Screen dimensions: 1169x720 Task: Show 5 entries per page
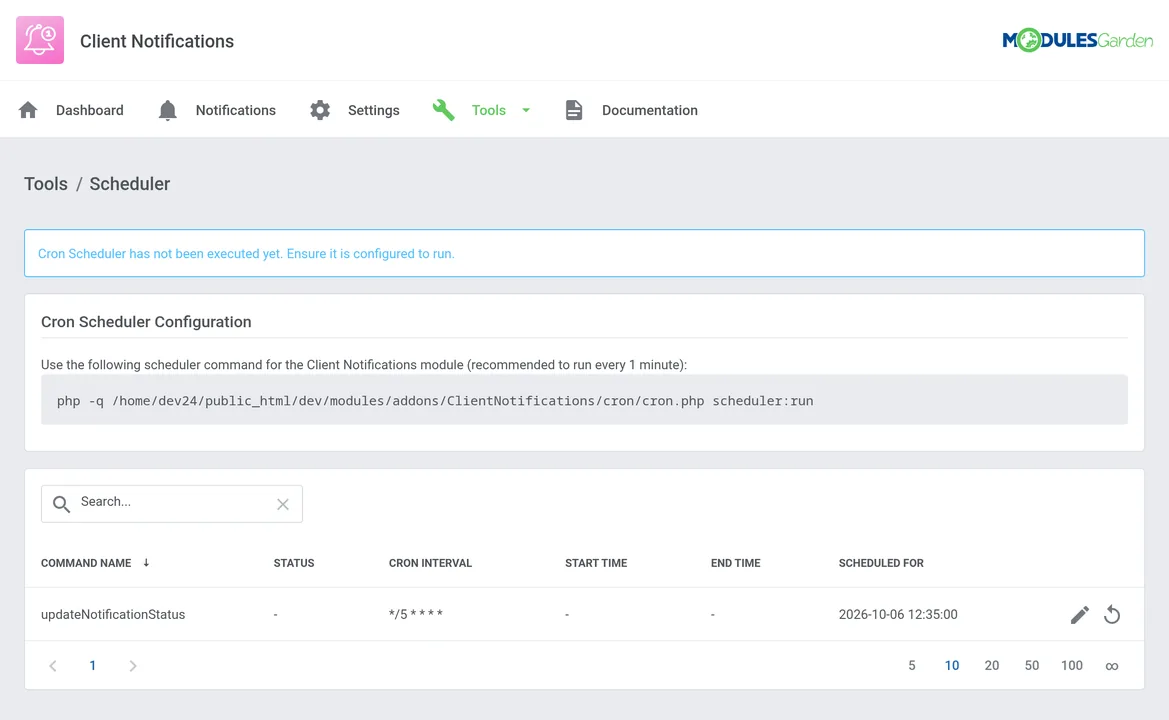[x=912, y=666]
